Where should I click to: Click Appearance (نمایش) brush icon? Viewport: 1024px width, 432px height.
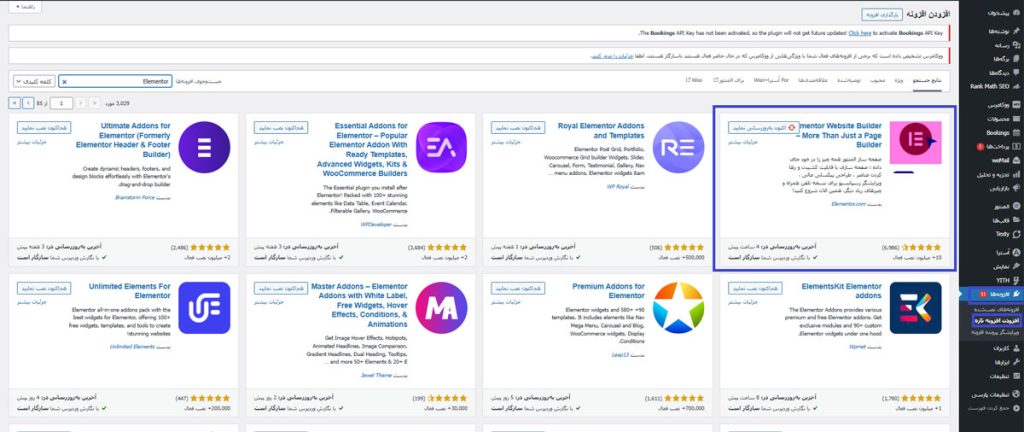click(1017, 266)
